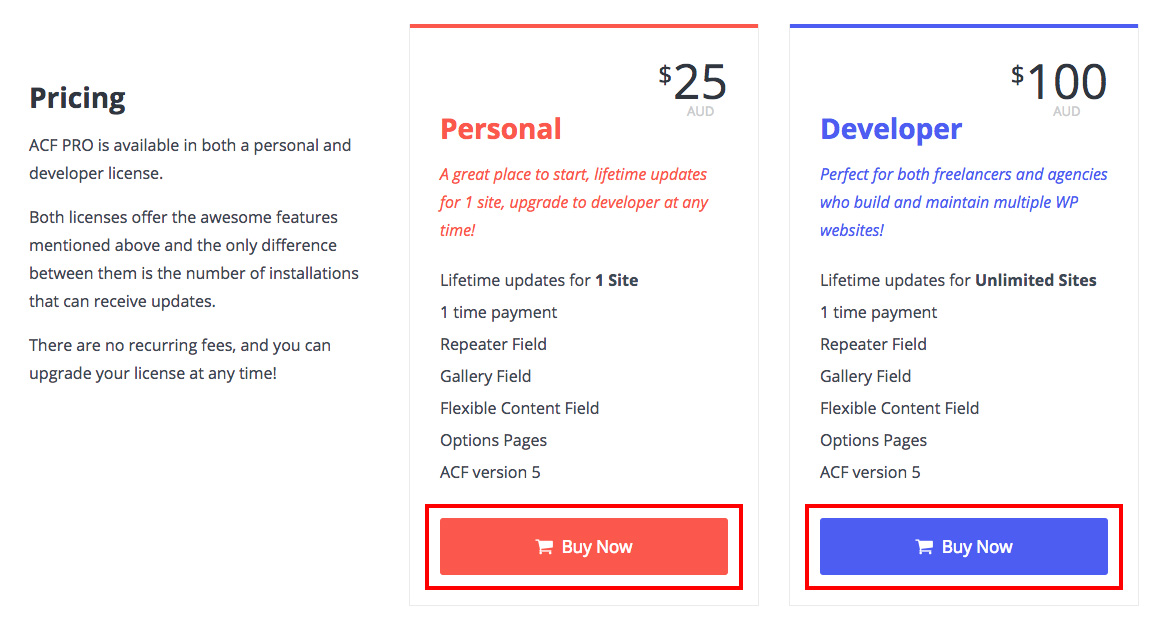The height and width of the screenshot is (627, 1162).
Task: Click the cart icon on blue Buy Now button
Action: pyautogui.click(x=924, y=547)
